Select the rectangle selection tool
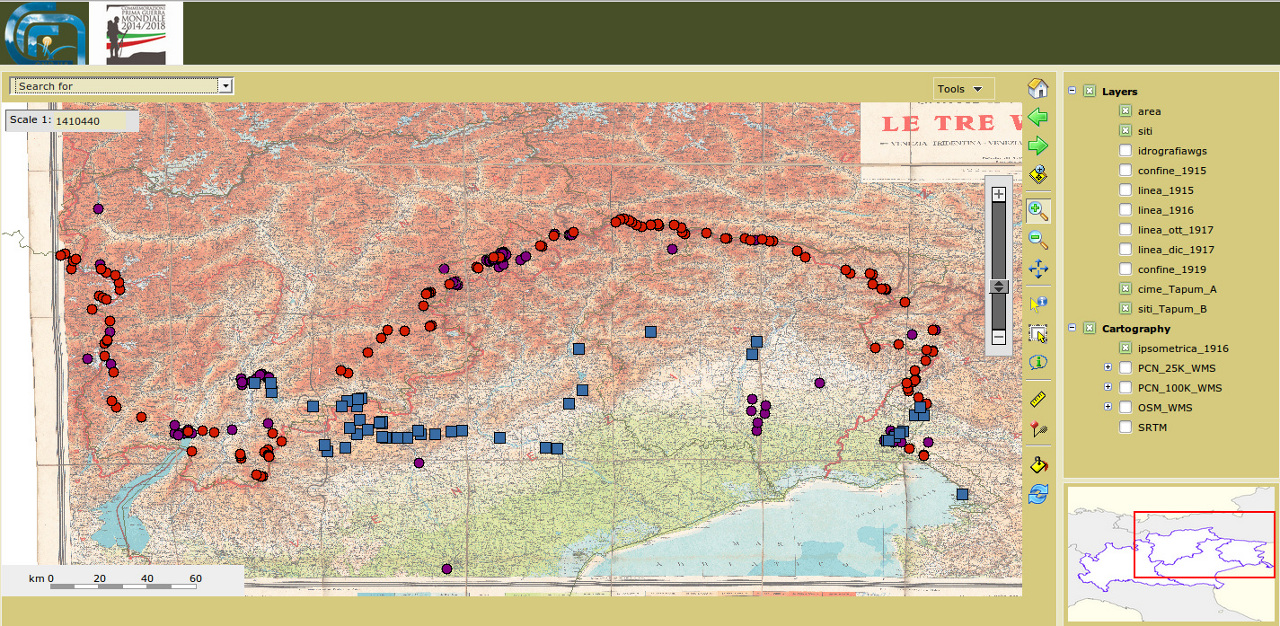Screen dimensions: 1280x626 (x=1038, y=334)
